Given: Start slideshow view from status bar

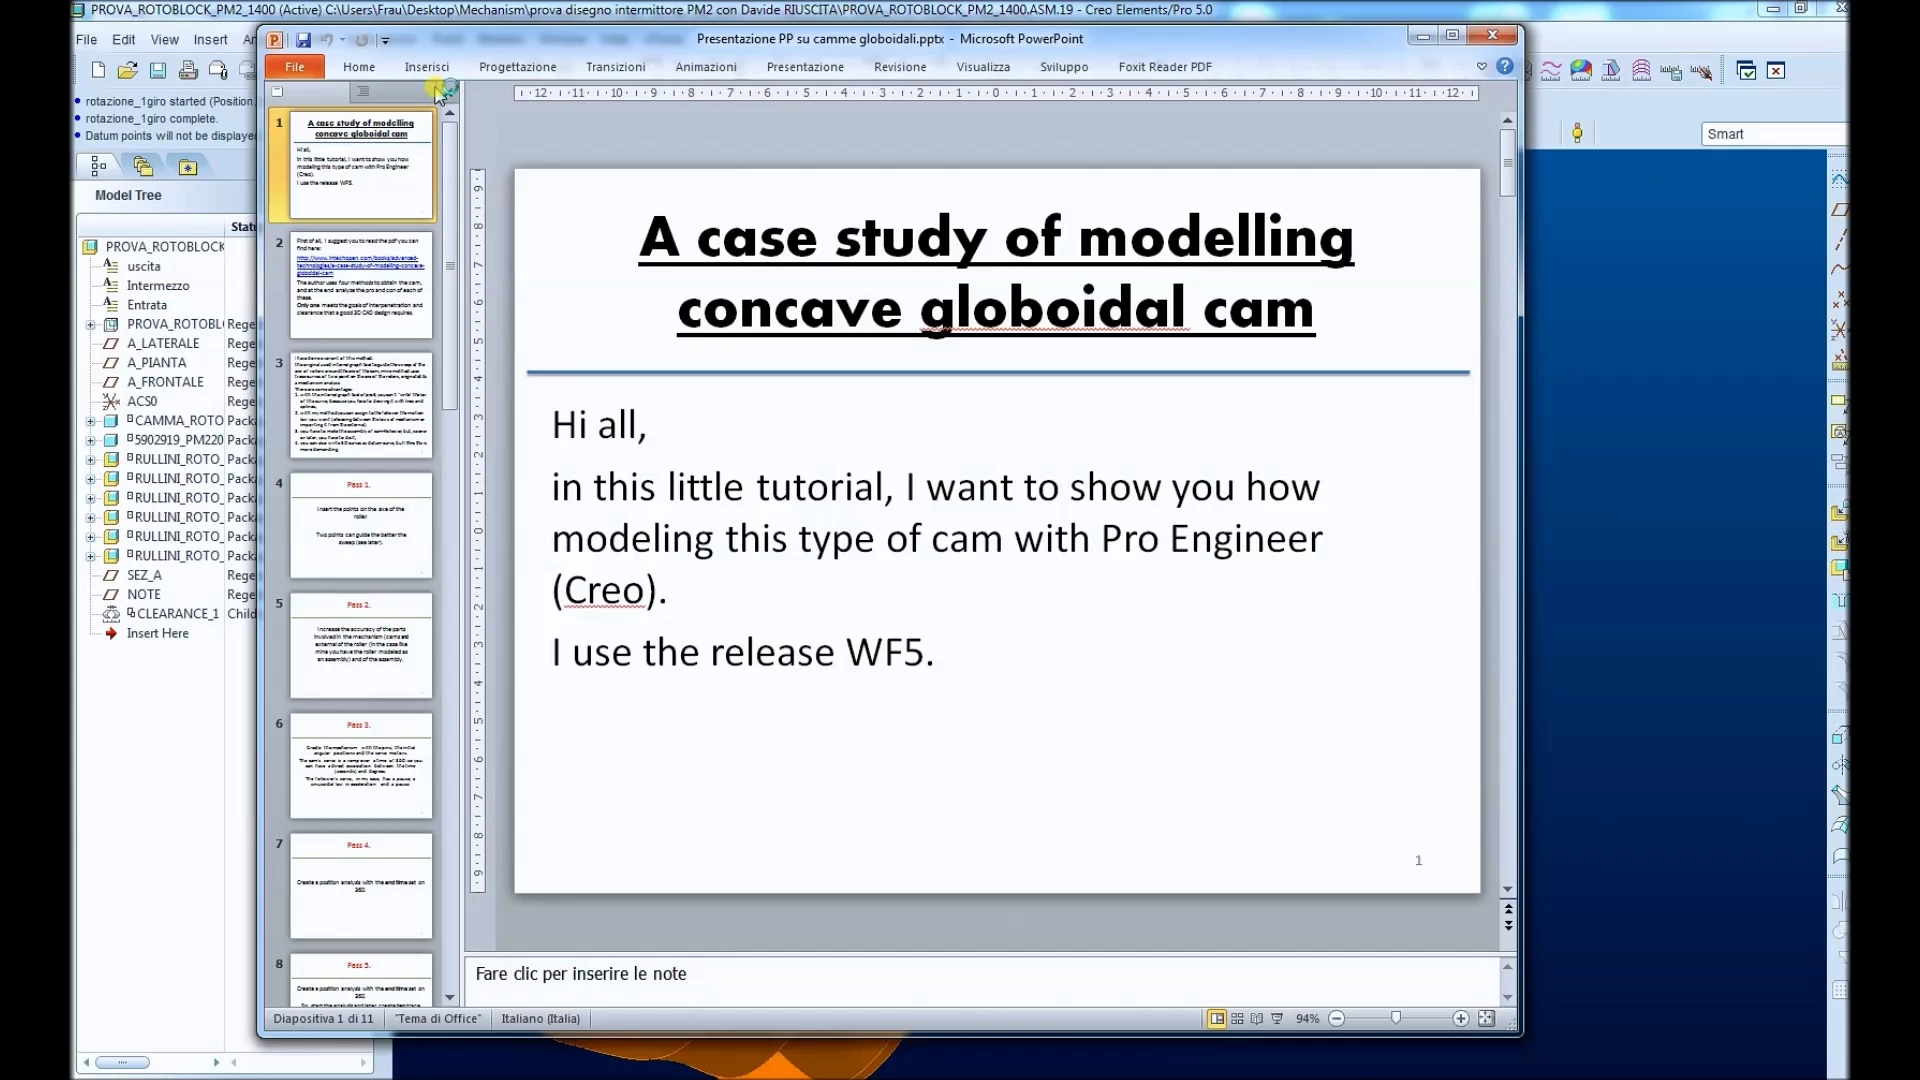Looking at the screenshot, I should tap(1277, 1019).
